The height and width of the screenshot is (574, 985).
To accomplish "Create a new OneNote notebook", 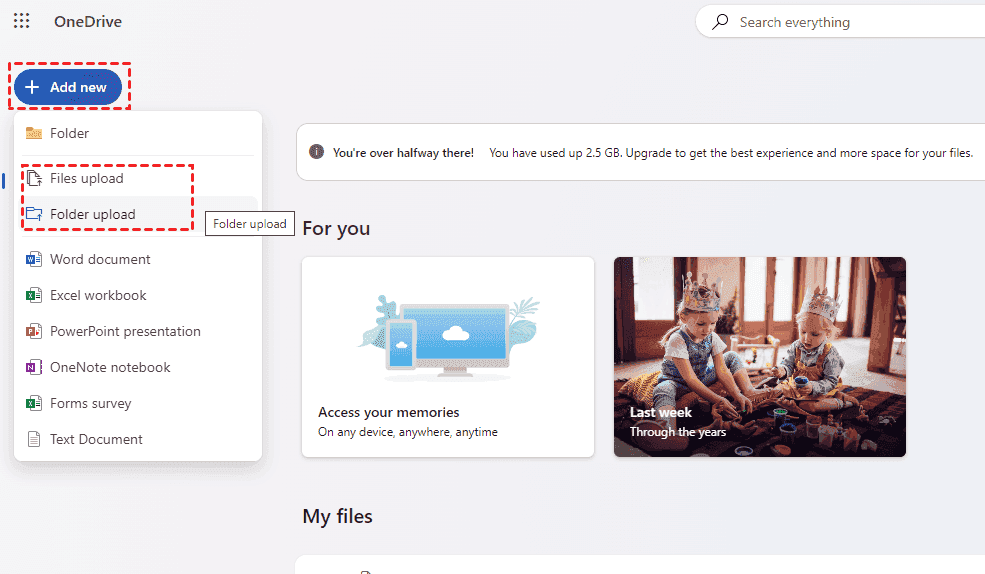I will point(138,367).
